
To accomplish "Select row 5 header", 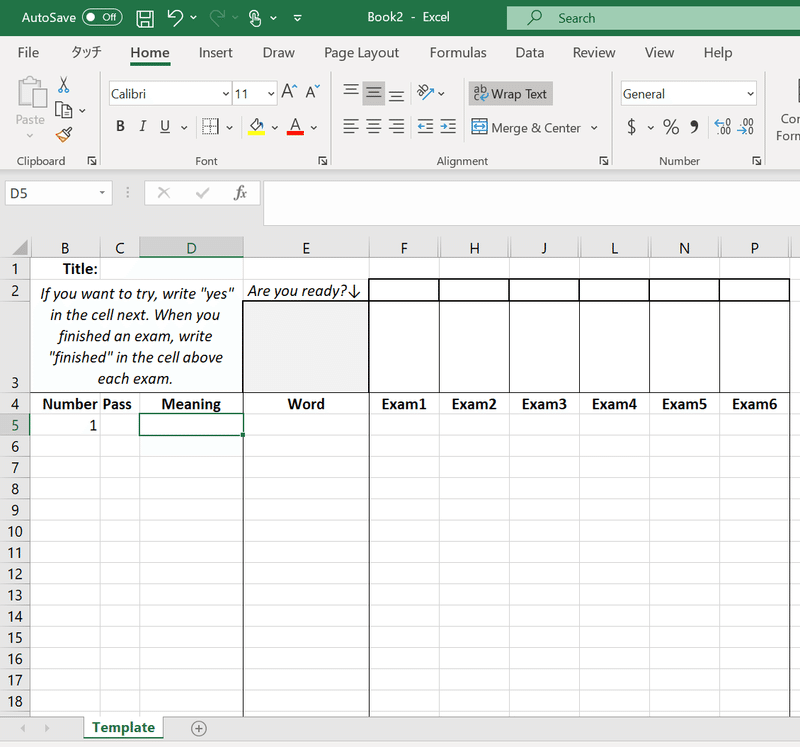I will (x=15, y=425).
